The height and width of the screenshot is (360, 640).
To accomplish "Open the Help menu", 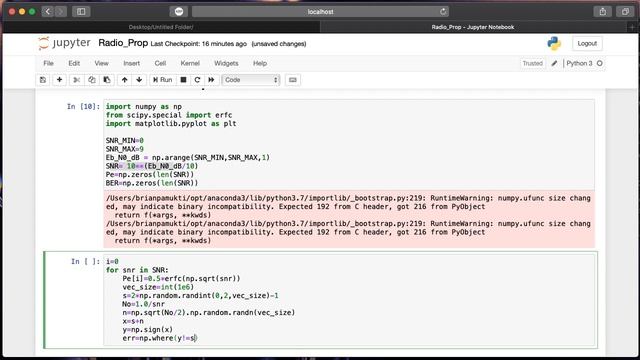I will tap(260, 63).
